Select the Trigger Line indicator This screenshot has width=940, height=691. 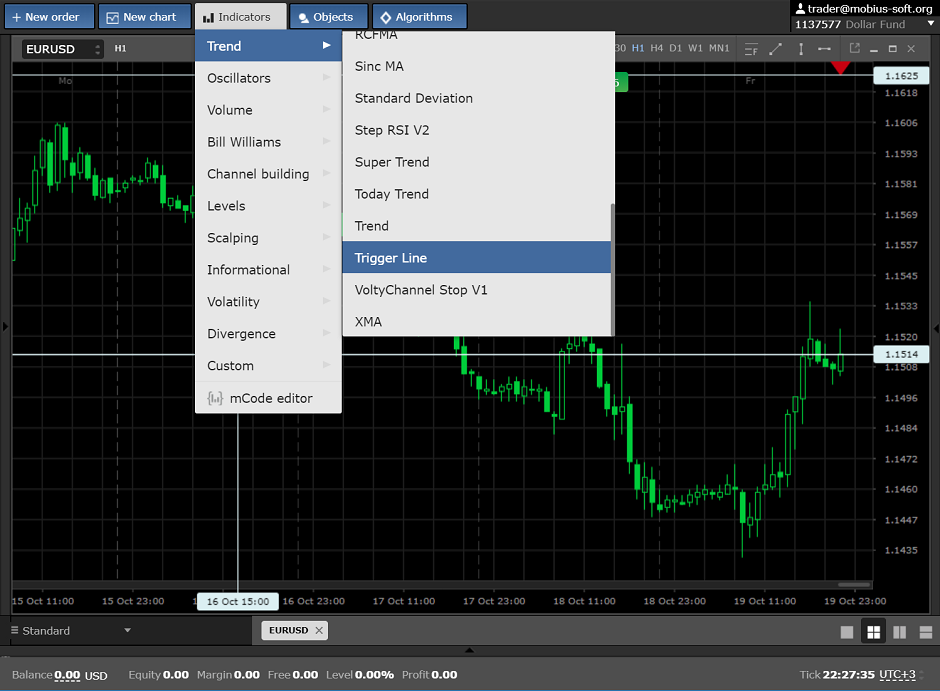click(x=477, y=258)
